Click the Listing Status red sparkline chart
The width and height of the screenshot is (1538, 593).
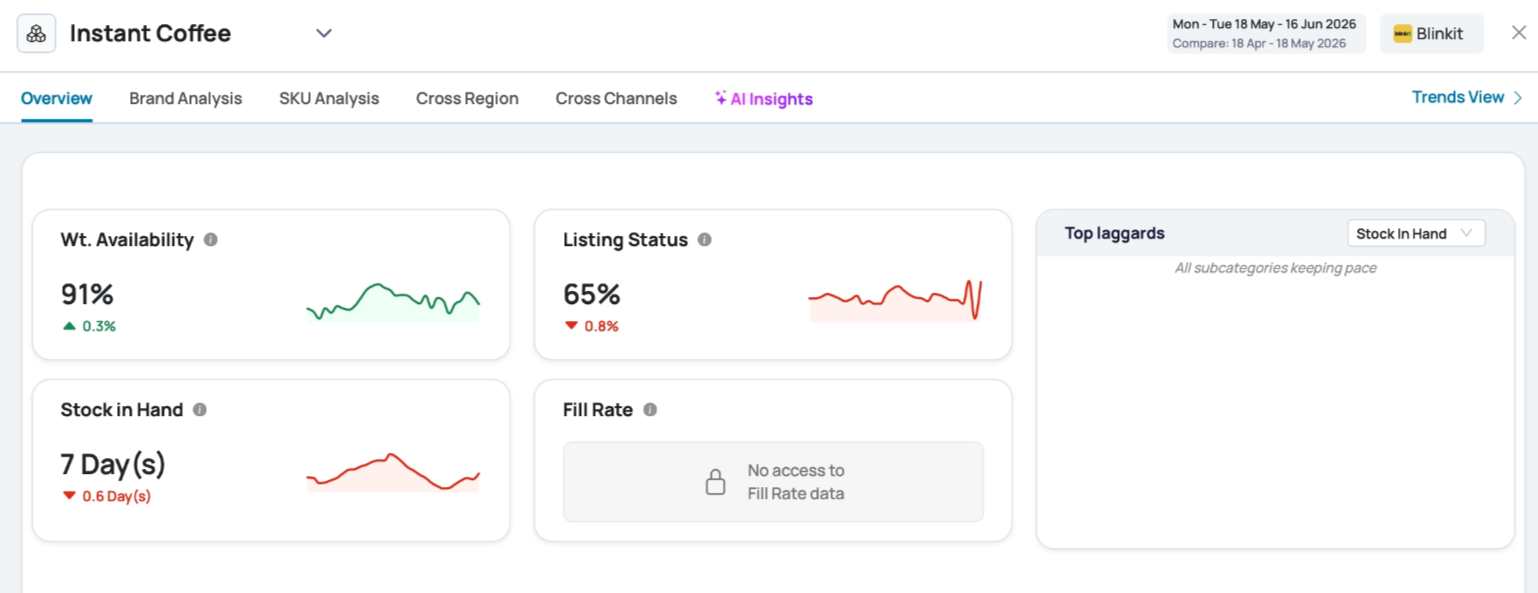pos(896,300)
